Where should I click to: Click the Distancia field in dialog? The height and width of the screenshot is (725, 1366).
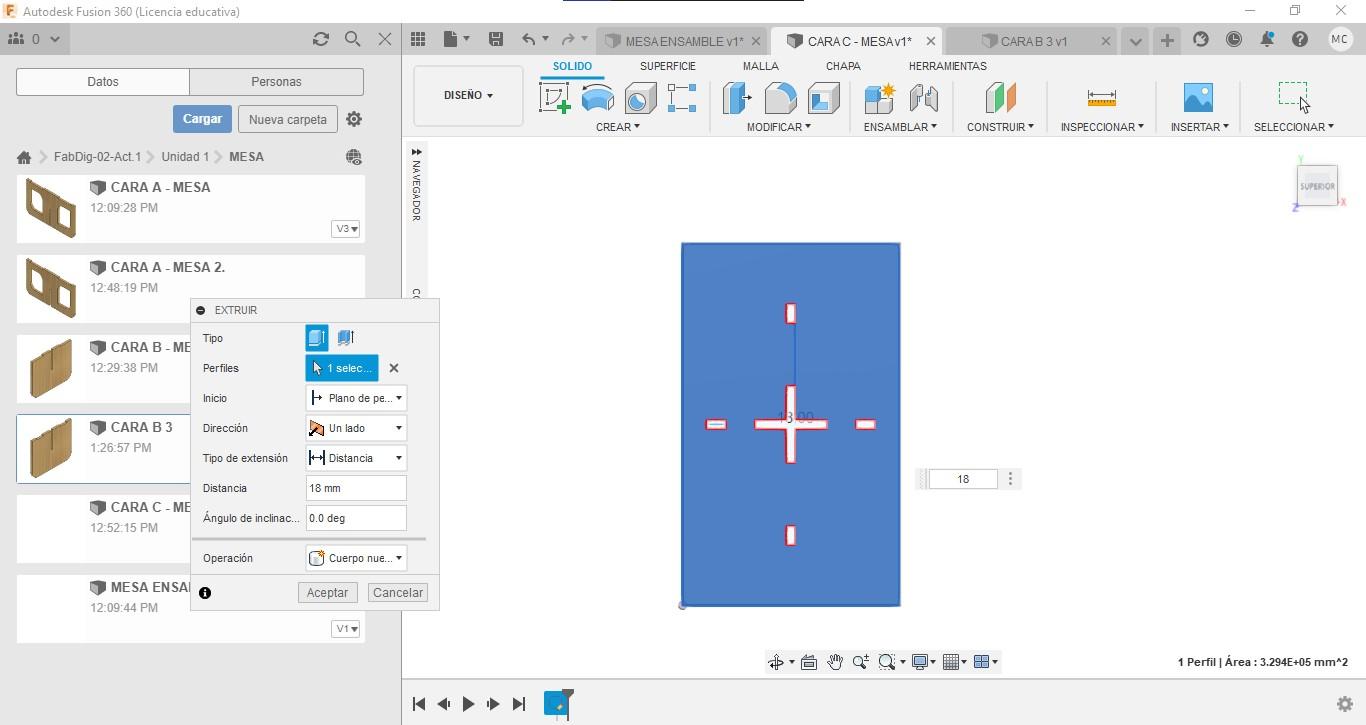pos(356,488)
